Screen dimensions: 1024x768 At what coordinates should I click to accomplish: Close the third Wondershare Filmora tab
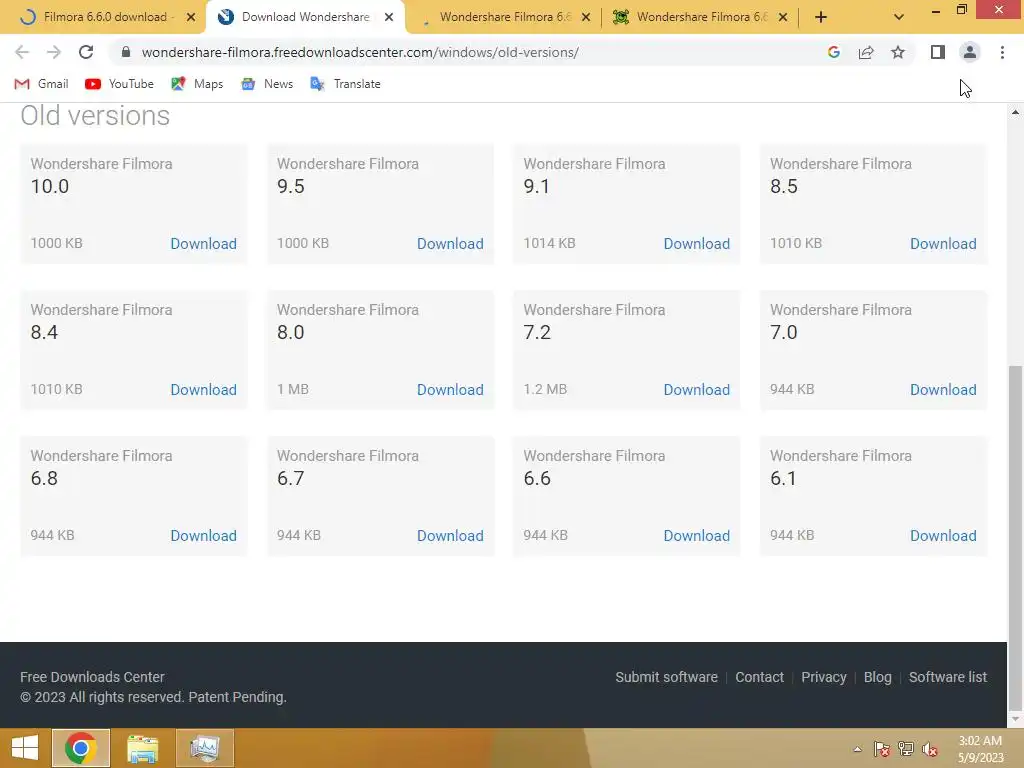[x=586, y=17]
